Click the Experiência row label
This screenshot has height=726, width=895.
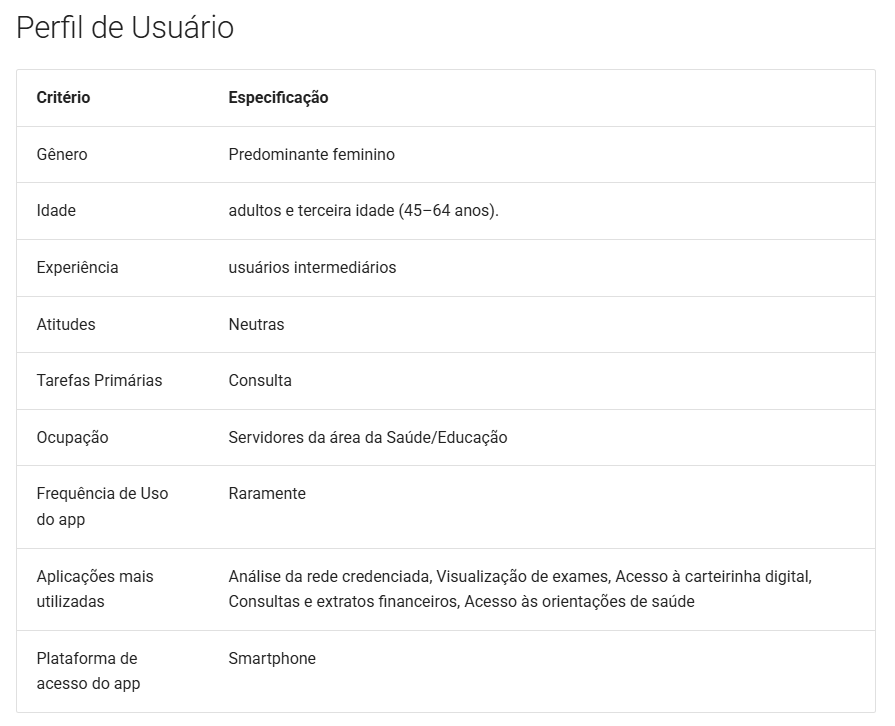pyautogui.click(x=78, y=268)
